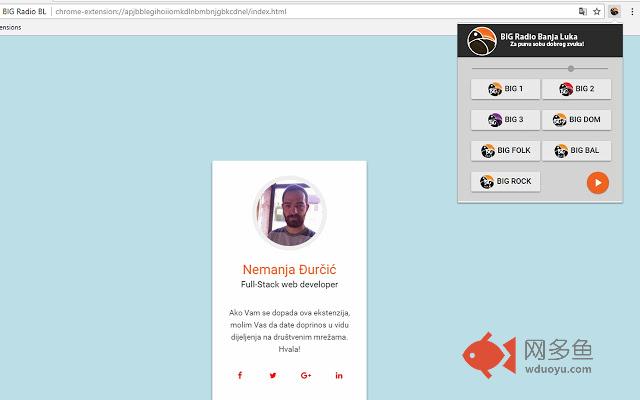This screenshot has width=640, height=400.
Task: Open the translate page icon in address bar
Action: (x=583, y=11)
